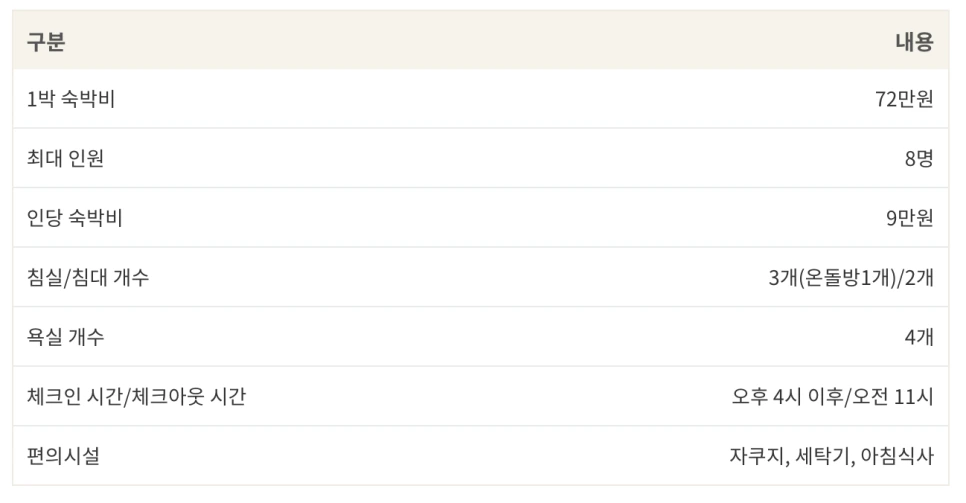Click the 8명 capacity value
Viewport: 966px width, 503px height.
pyautogui.click(x=919, y=158)
